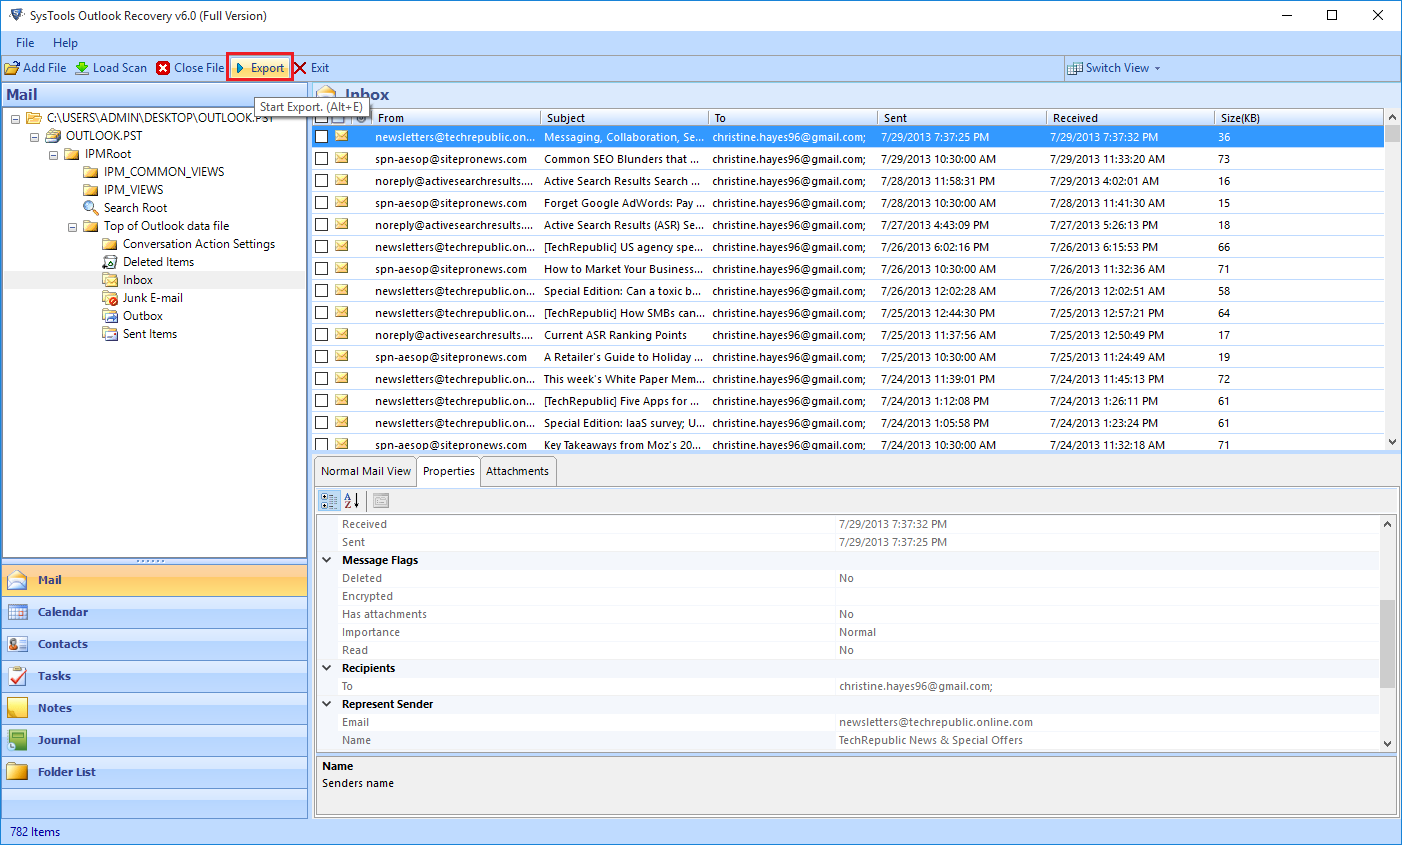Click the Mail pane icon
Image resolution: width=1402 pixels, height=845 pixels.
pos(18,580)
